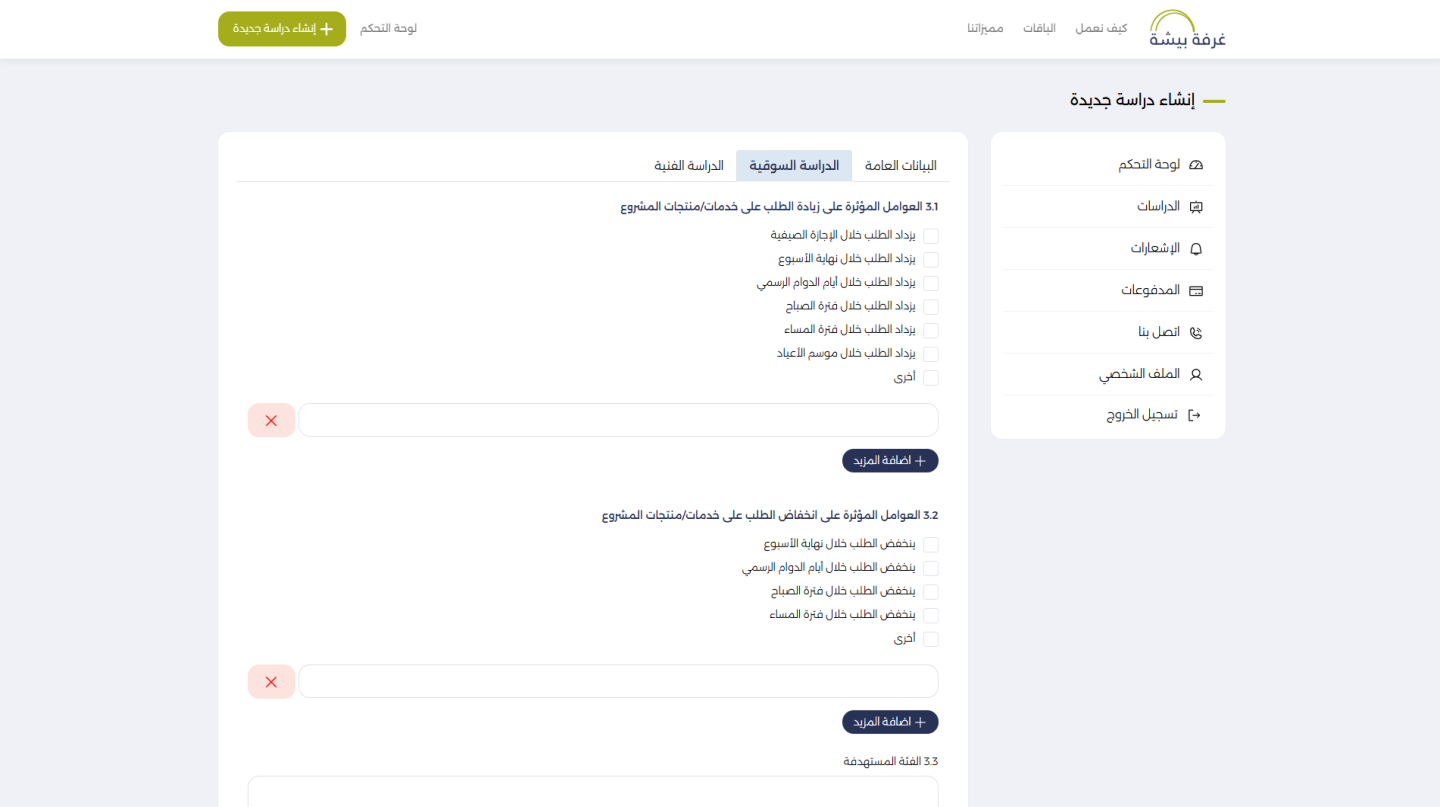Delete the second extra field under section 3.2
Viewport: 1440px width, 807px height.
pos(271,682)
